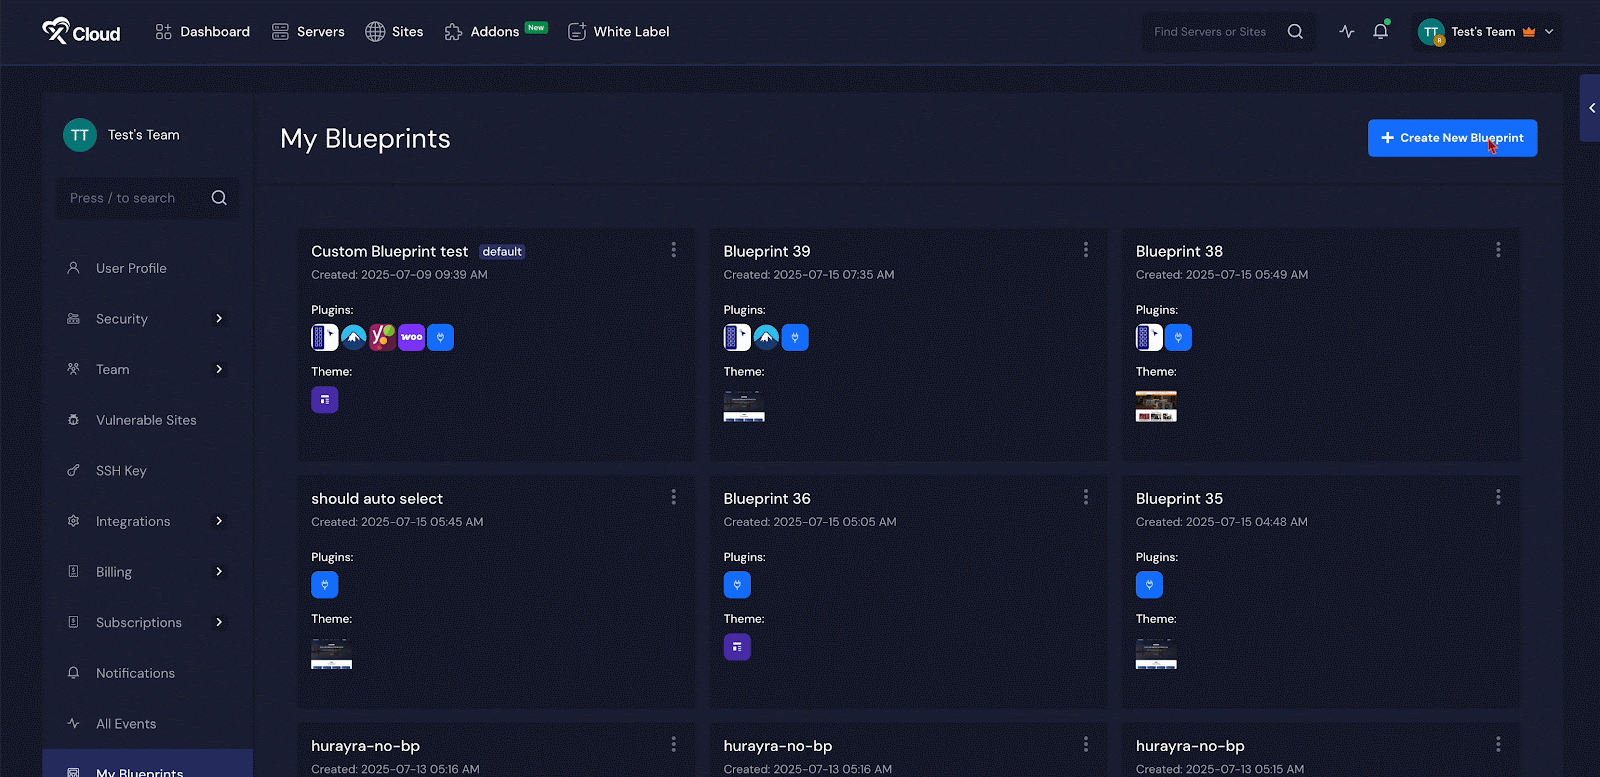The height and width of the screenshot is (777, 1600).
Task: Open Servers in the top navigation
Action: tap(308, 32)
